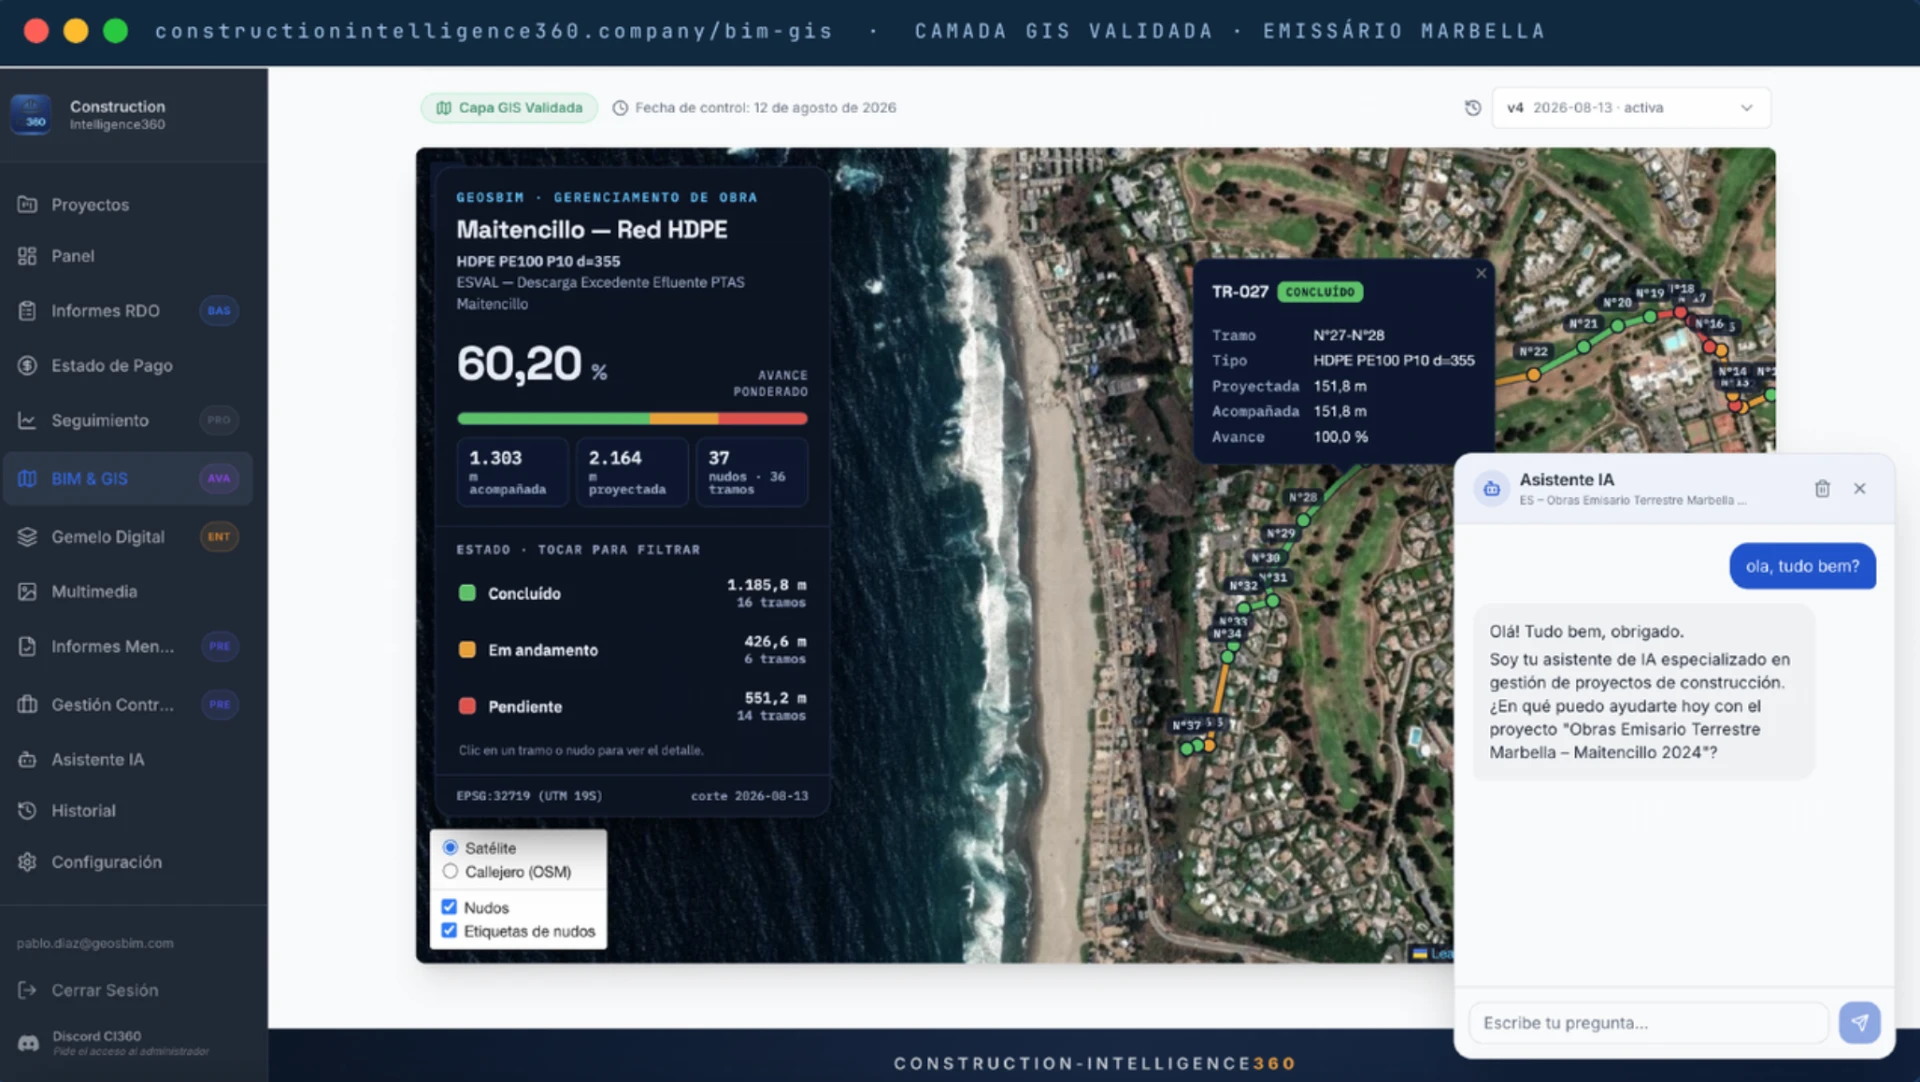Click the pablo.diaz@geosbim.com account email

tap(95, 943)
